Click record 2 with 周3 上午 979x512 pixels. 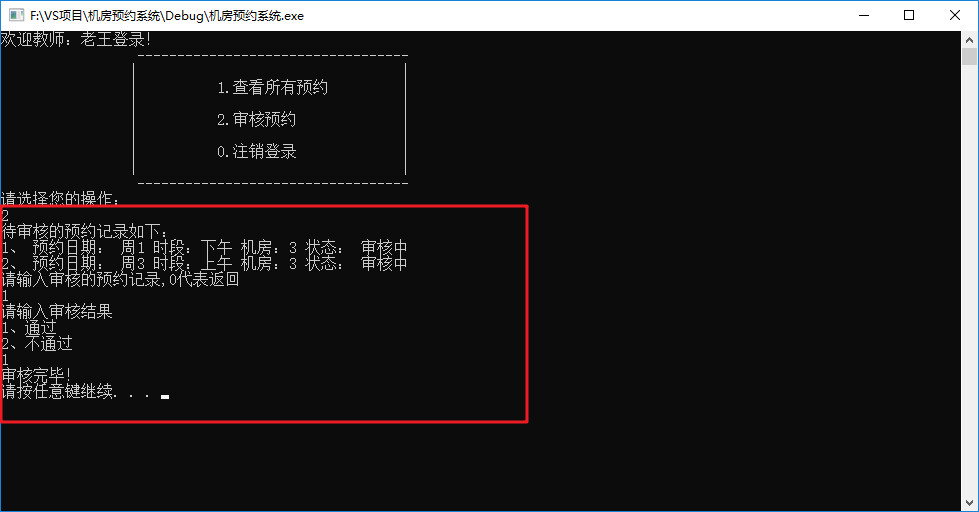(204, 263)
